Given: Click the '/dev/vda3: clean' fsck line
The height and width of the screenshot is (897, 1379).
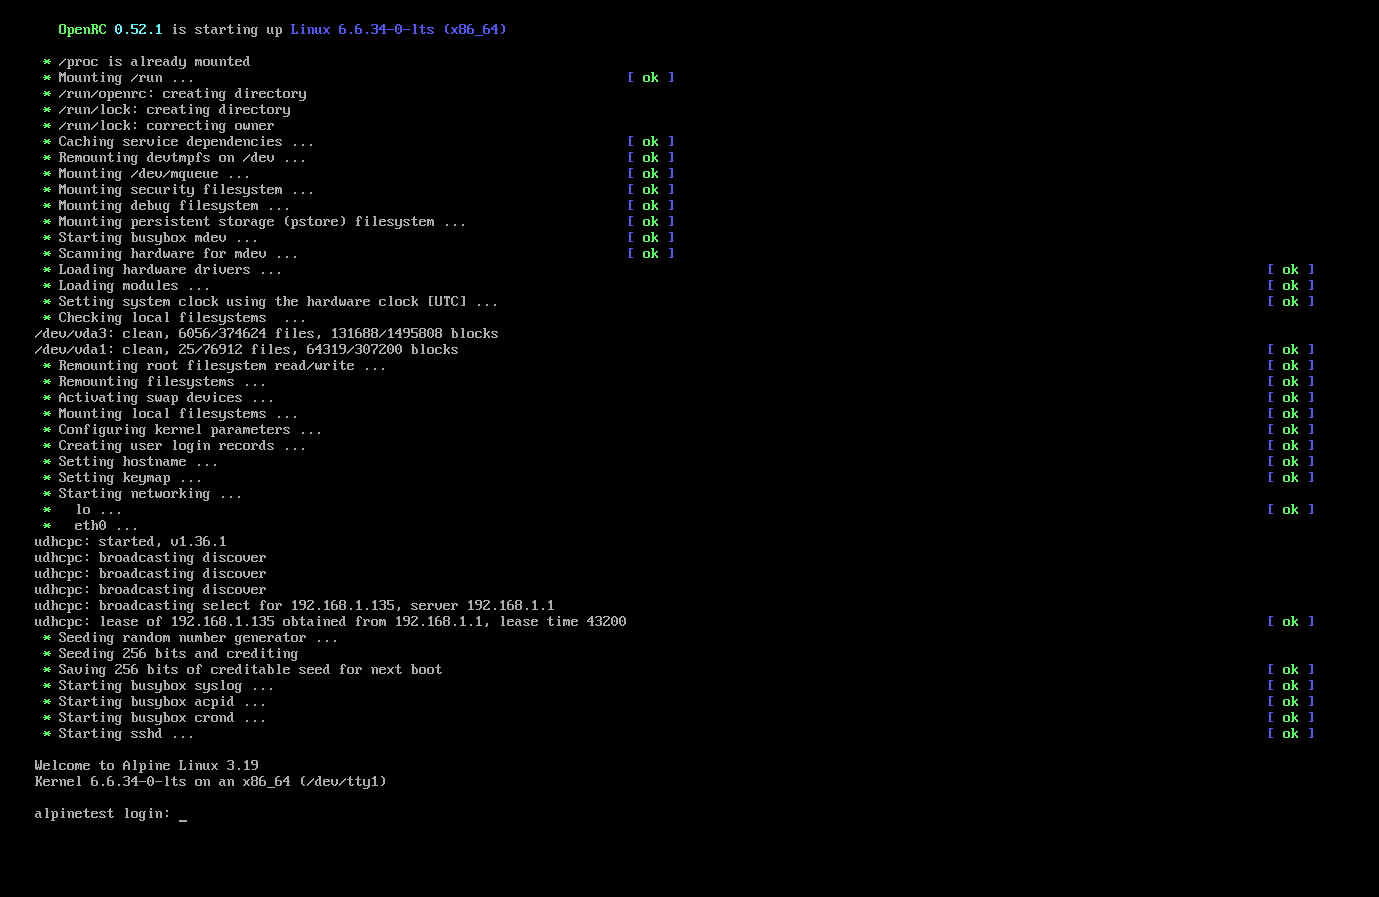Looking at the screenshot, I should [266, 334].
